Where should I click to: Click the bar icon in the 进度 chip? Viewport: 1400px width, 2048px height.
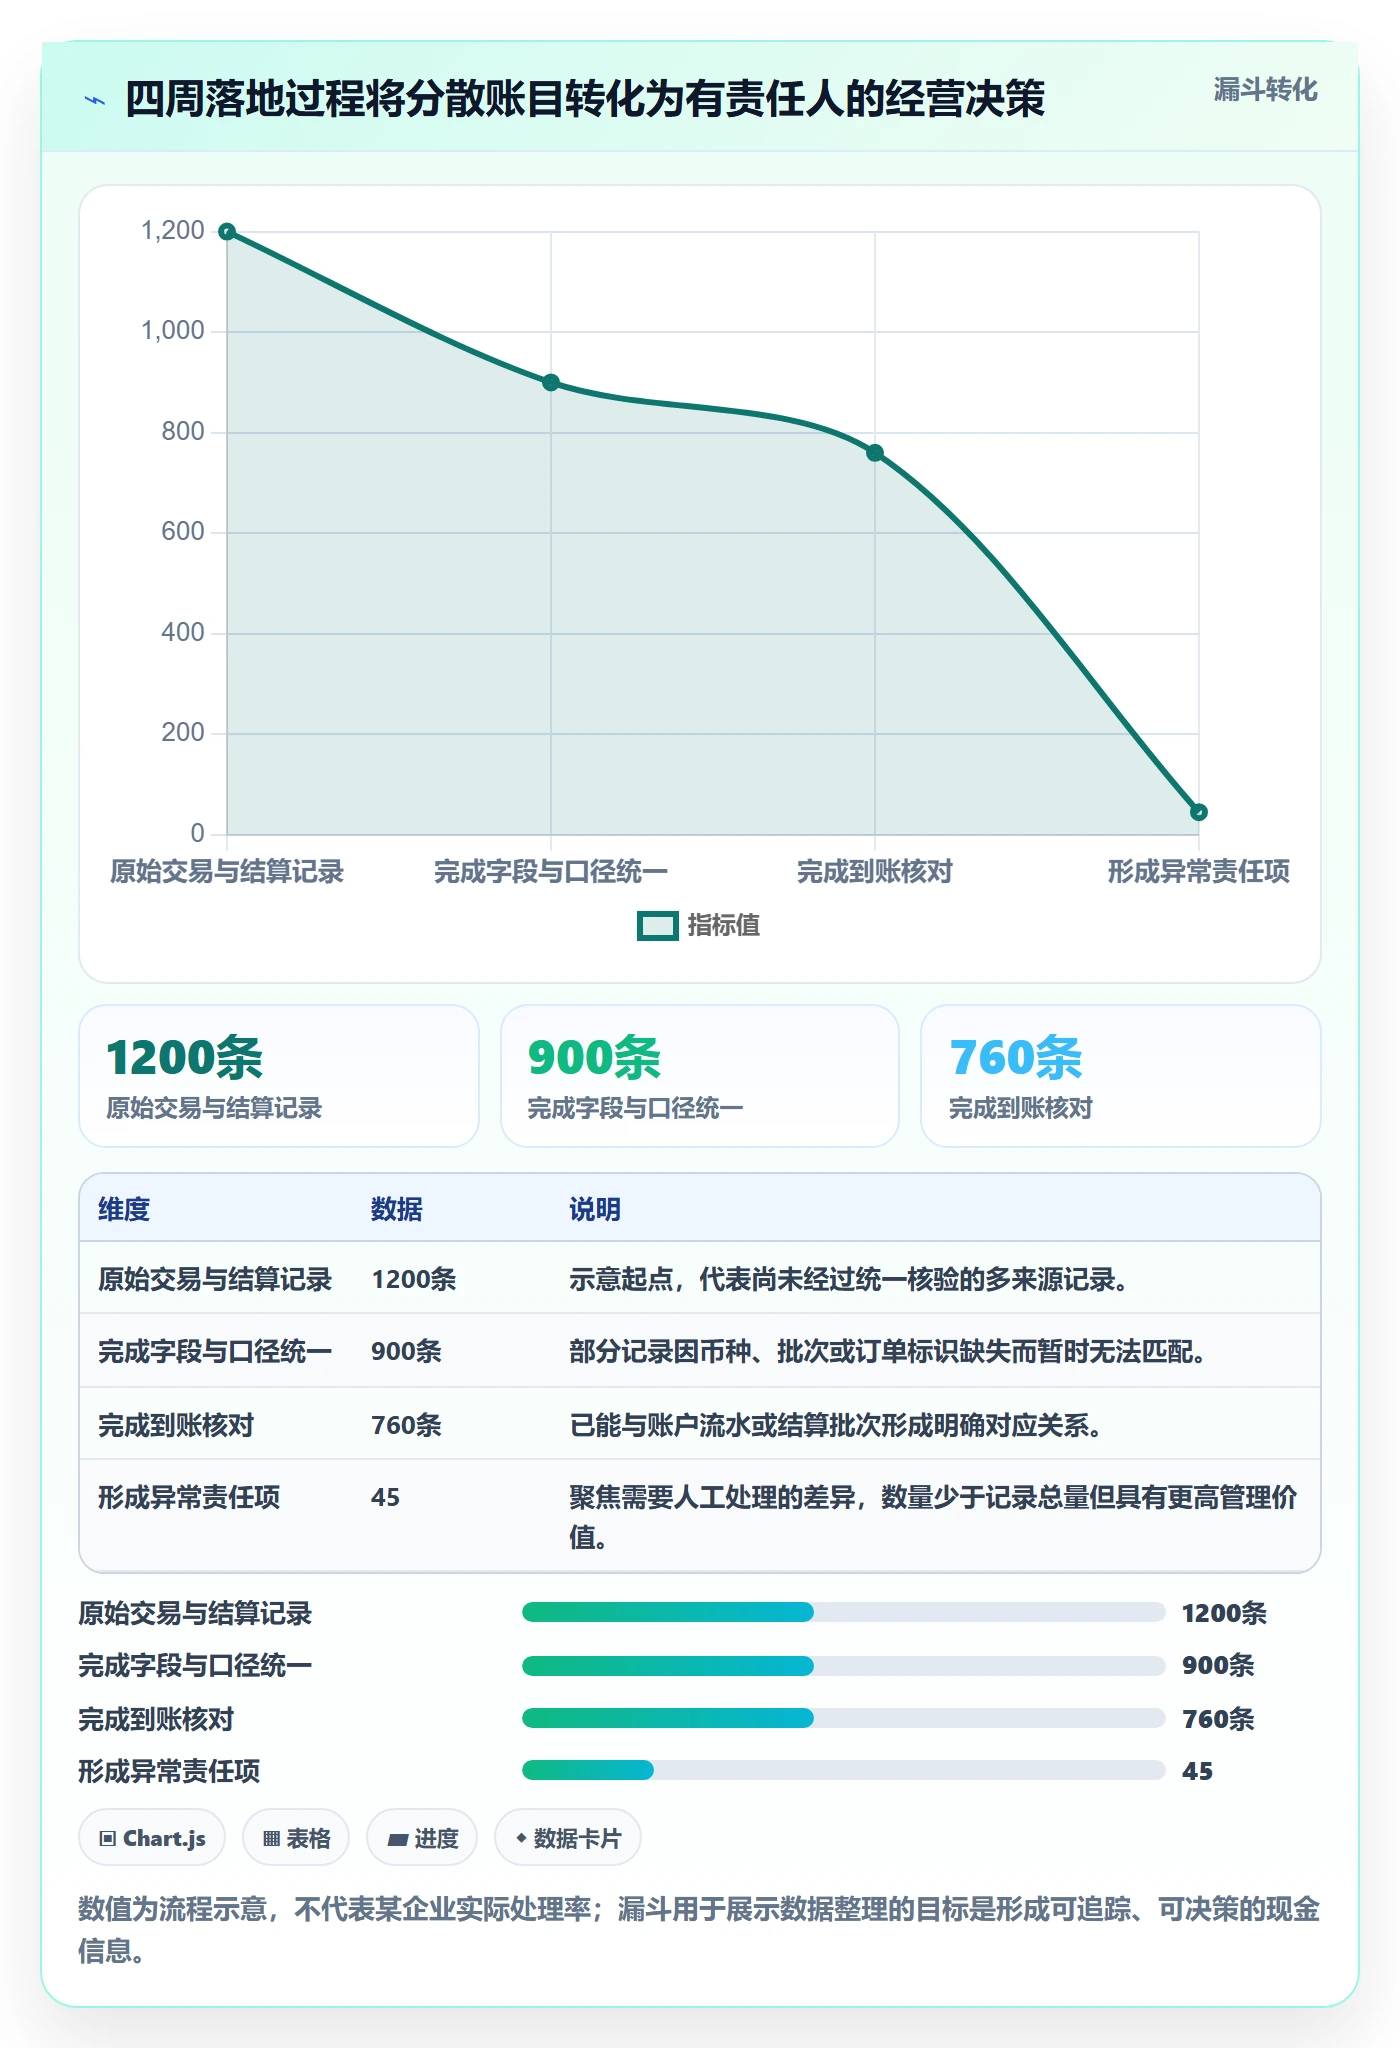tap(397, 1840)
